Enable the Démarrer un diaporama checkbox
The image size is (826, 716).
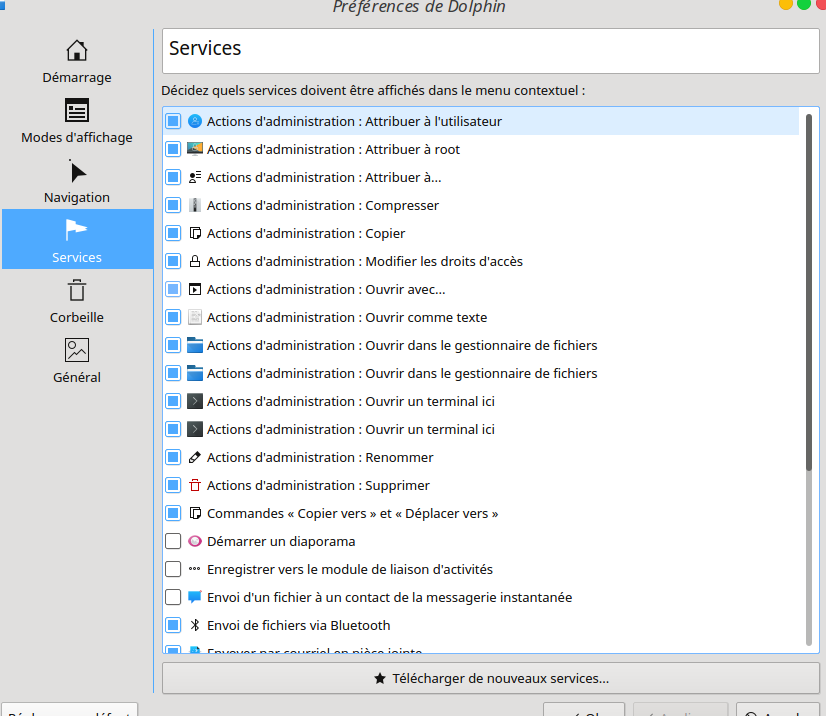coord(173,541)
